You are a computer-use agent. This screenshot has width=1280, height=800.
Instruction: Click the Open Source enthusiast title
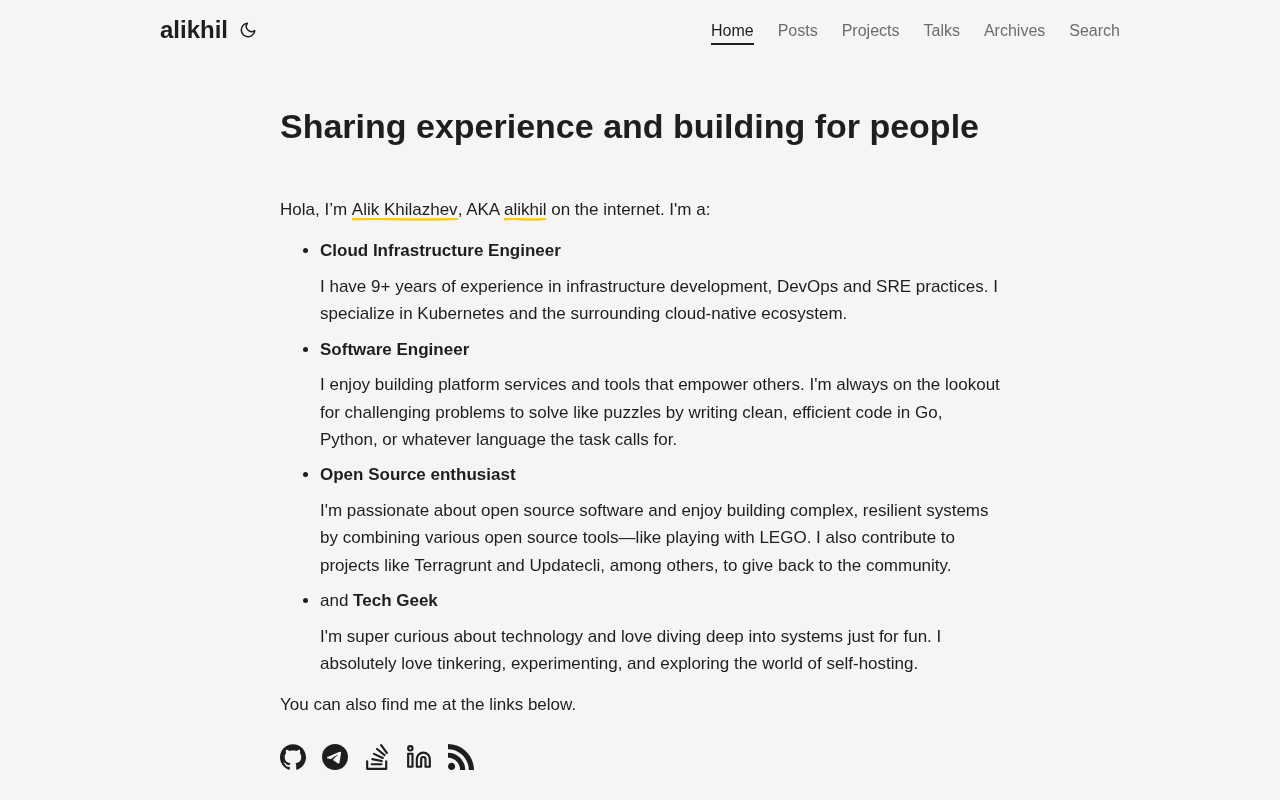tap(417, 475)
